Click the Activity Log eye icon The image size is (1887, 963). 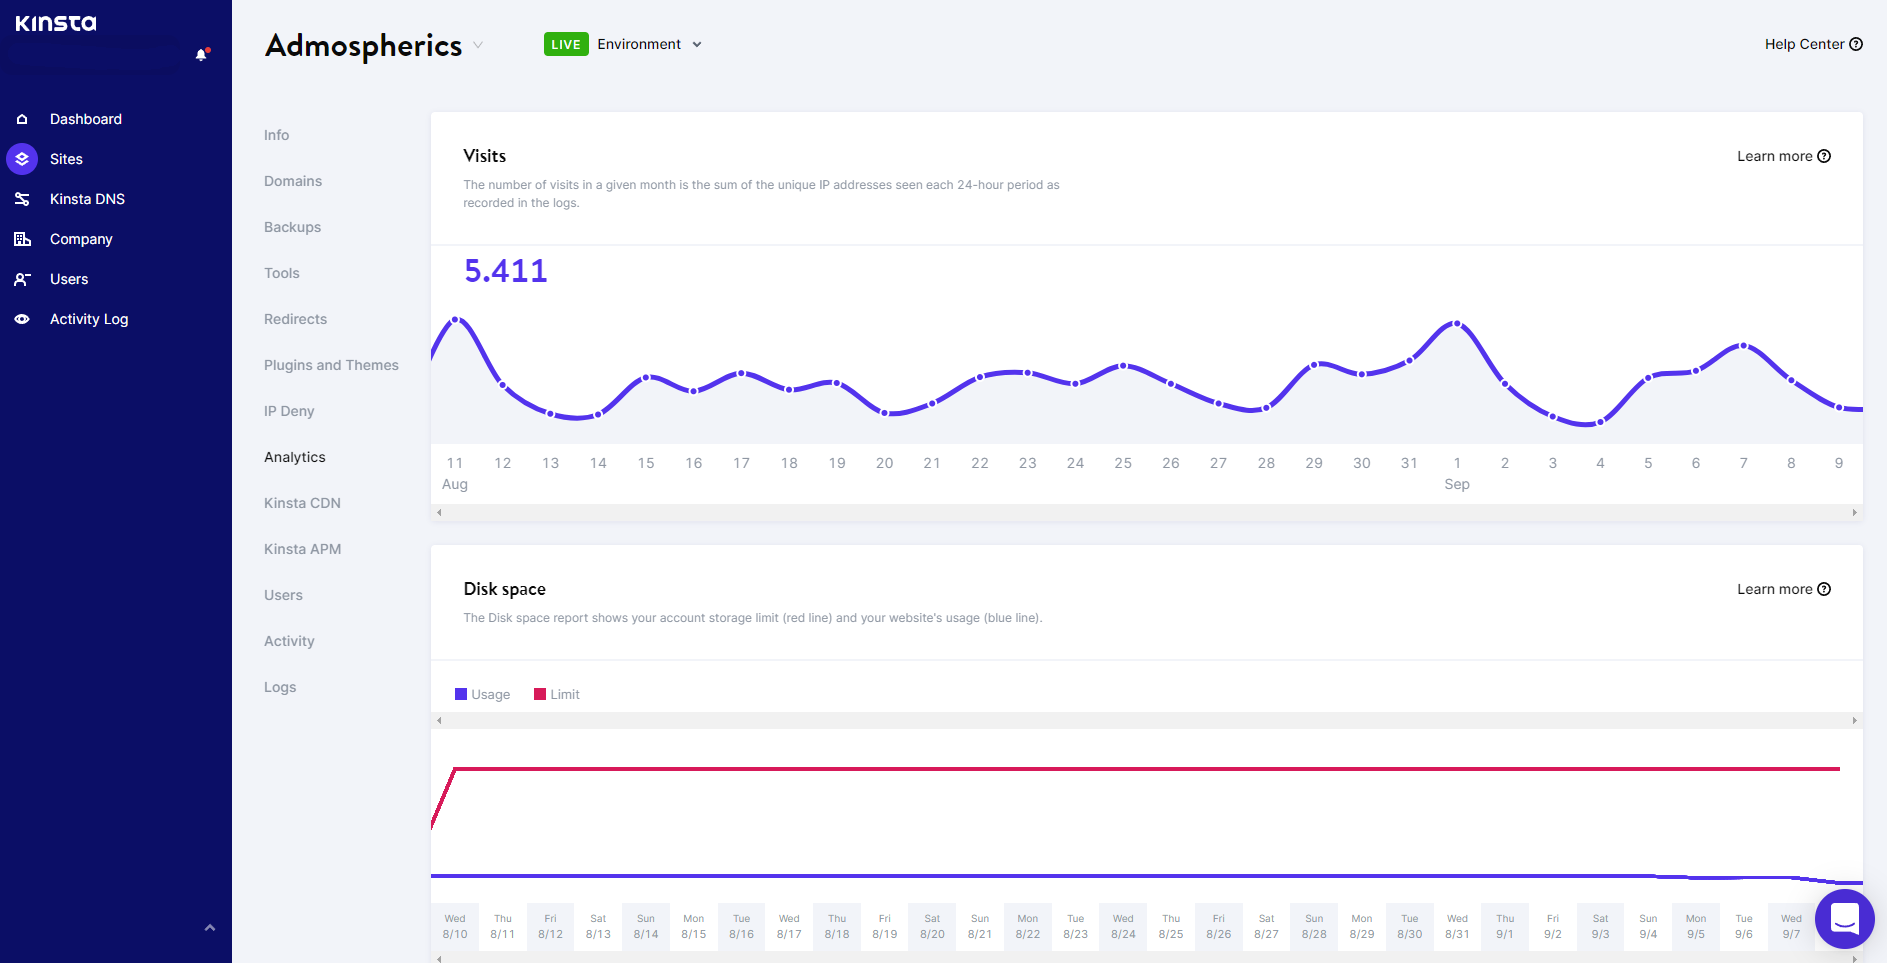[22, 319]
